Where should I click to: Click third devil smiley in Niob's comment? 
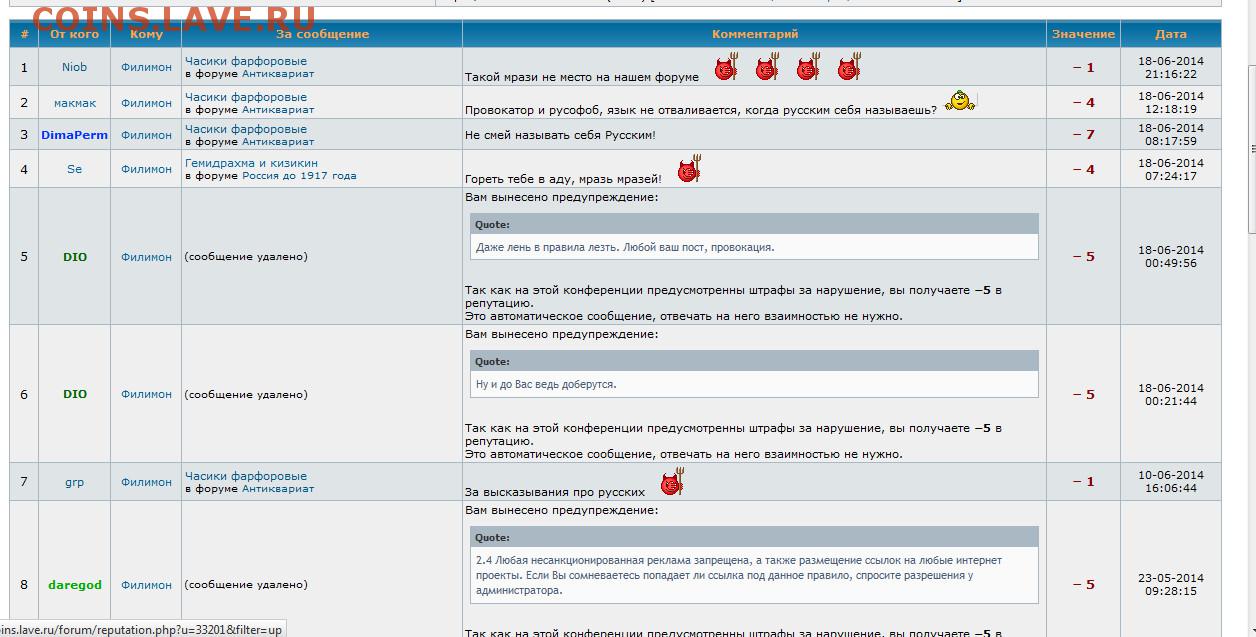pyautogui.click(x=808, y=68)
